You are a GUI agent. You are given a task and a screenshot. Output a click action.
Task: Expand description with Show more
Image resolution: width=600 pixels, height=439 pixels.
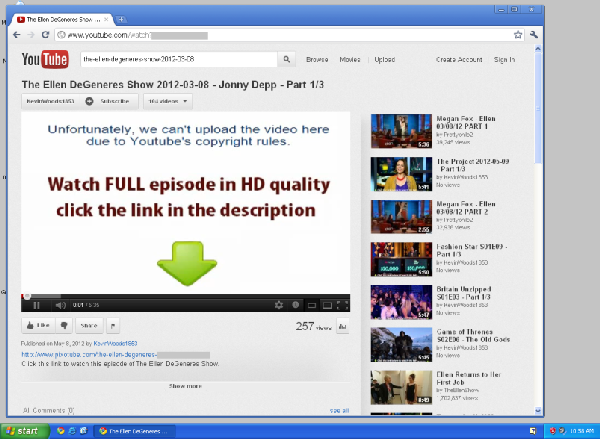pos(185,386)
